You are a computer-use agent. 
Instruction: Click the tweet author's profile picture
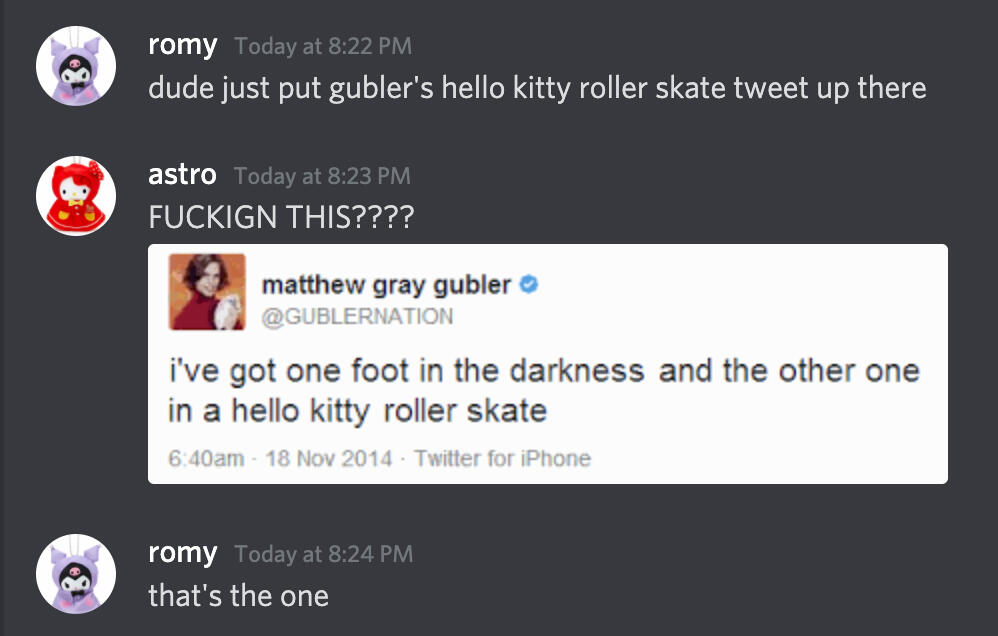coord(207,292)
